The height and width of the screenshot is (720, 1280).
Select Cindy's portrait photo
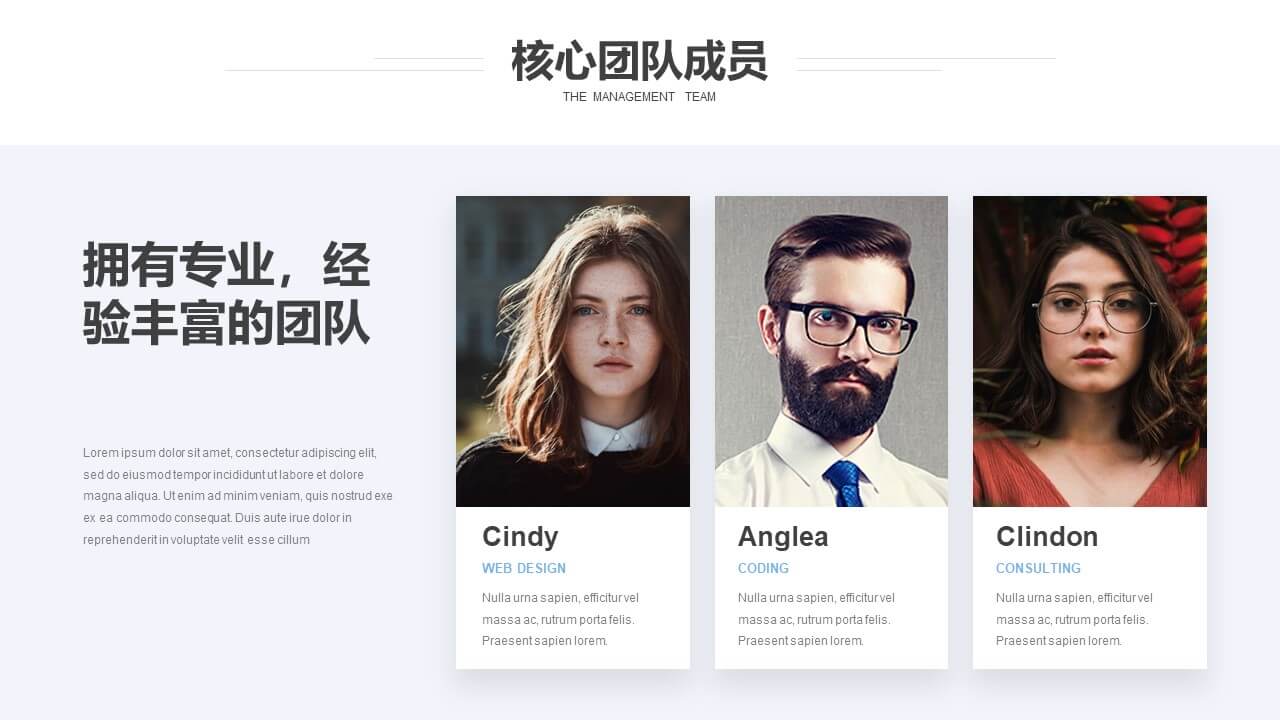573,351
